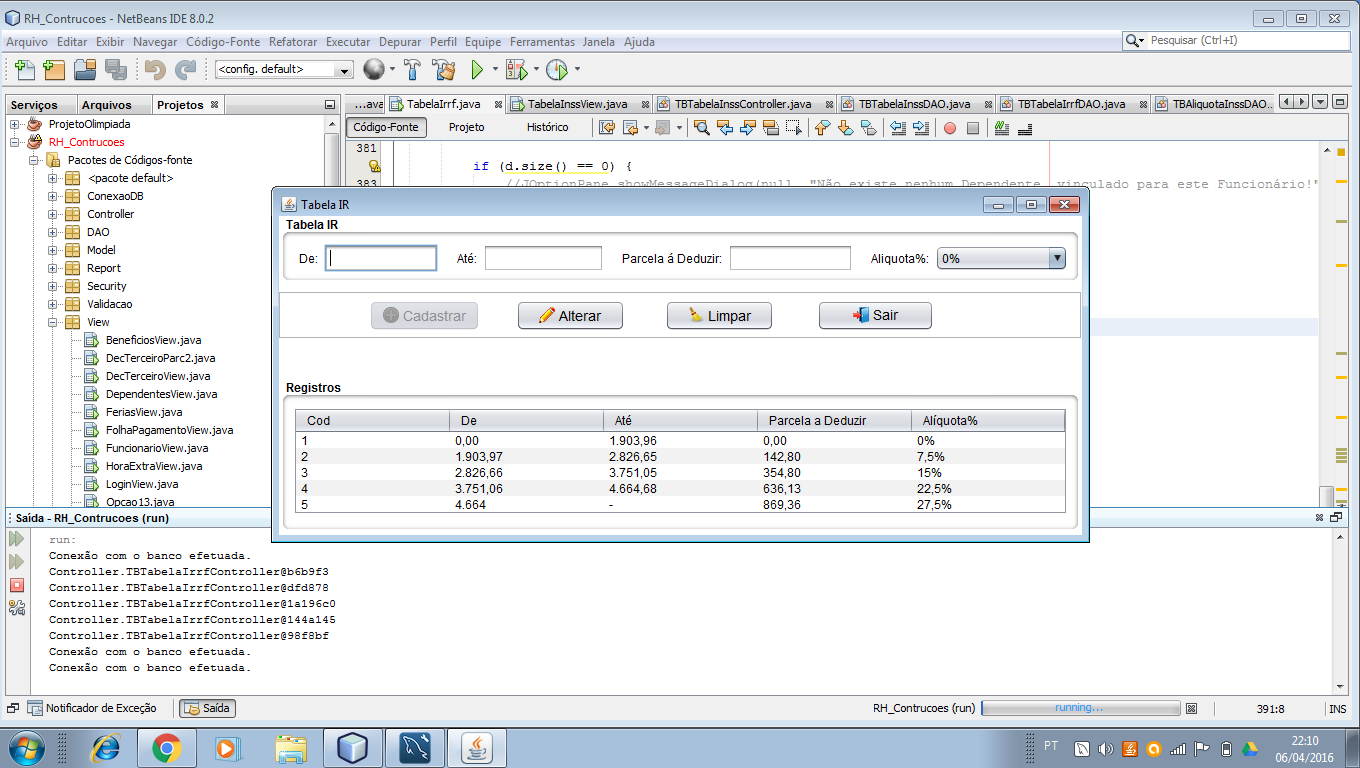Expand the Controller package node
This screenshot has width=1360, height=768.
53,214
